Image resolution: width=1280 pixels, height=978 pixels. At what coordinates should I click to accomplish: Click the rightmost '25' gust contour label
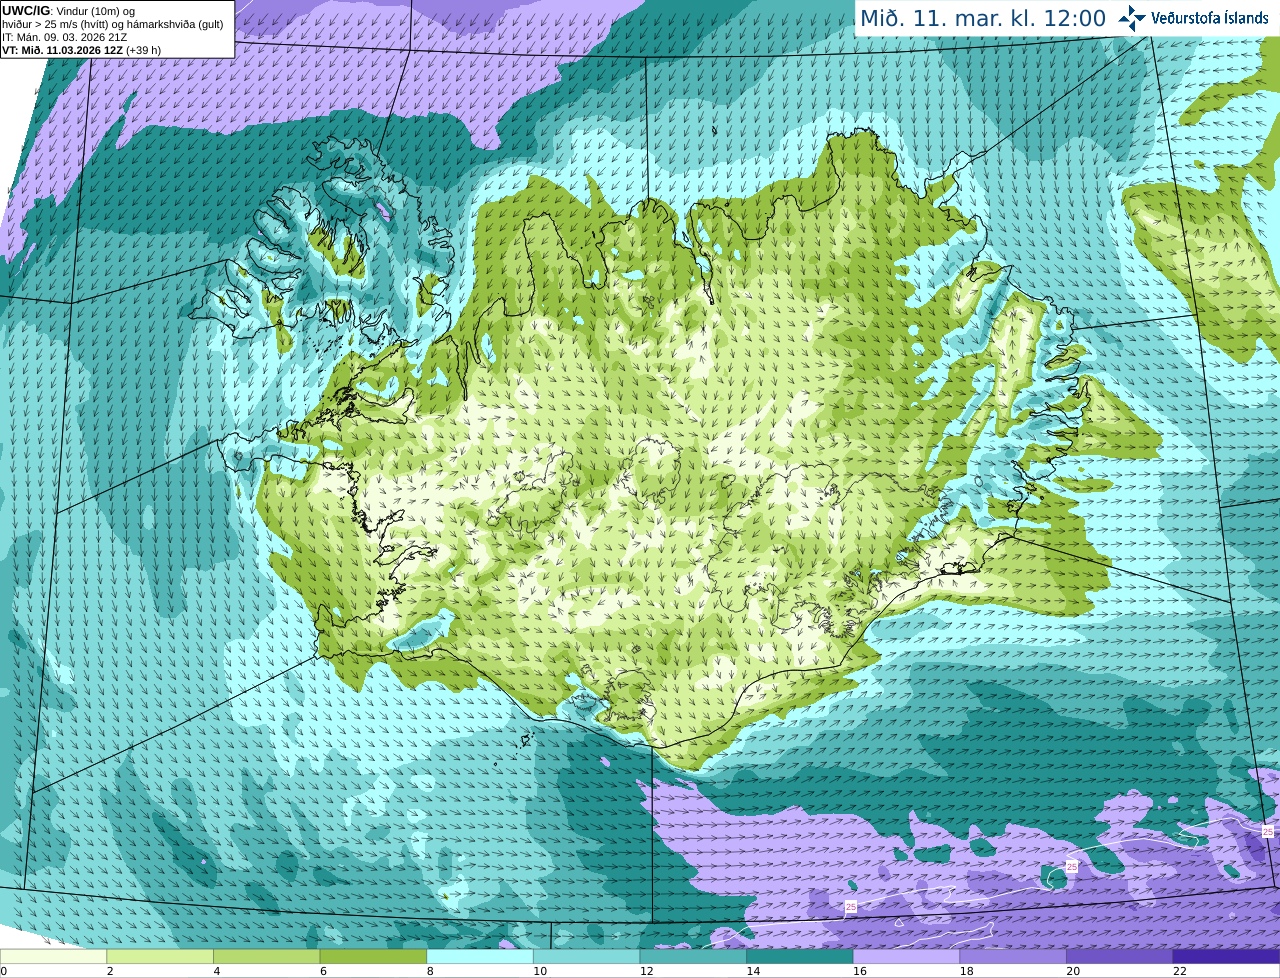pos(1267,832)
